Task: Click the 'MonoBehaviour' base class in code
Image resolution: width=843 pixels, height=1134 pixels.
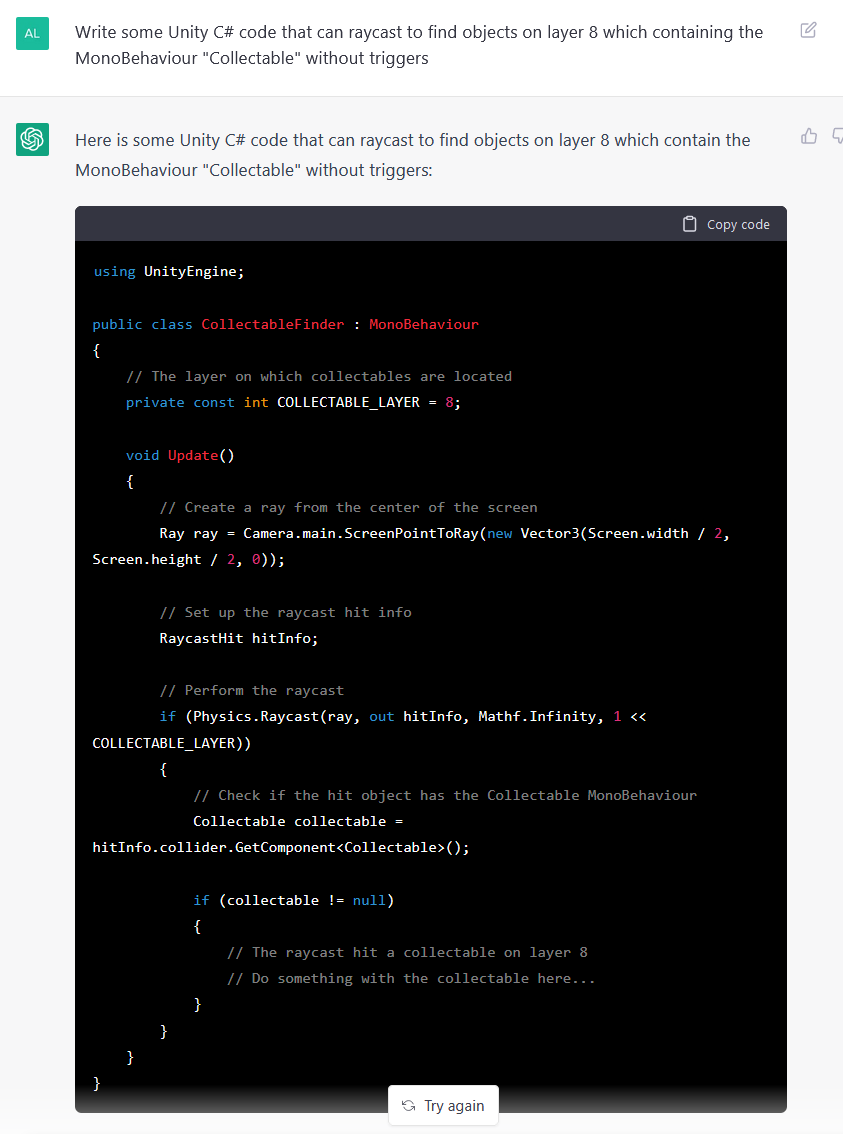Action: [x=424, y=324]
